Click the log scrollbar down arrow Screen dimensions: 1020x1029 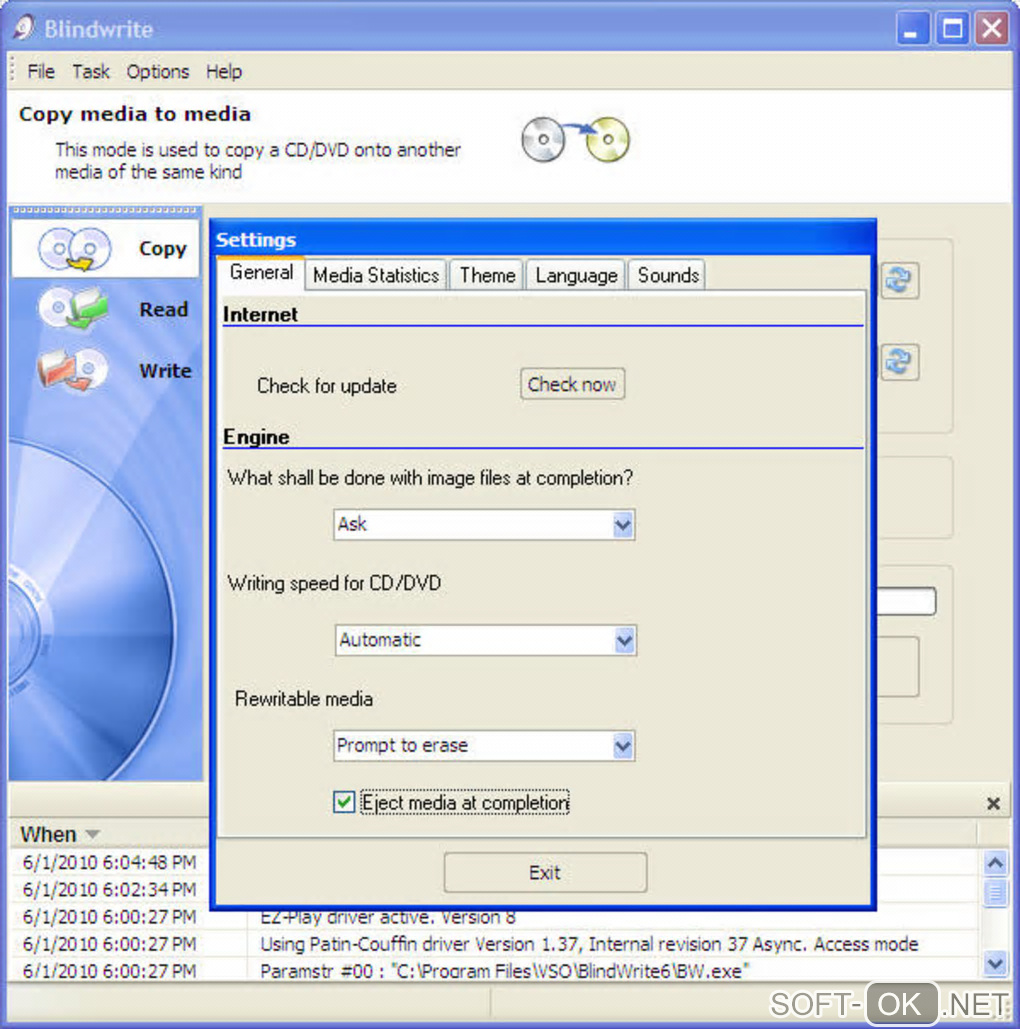coord(996,963)
